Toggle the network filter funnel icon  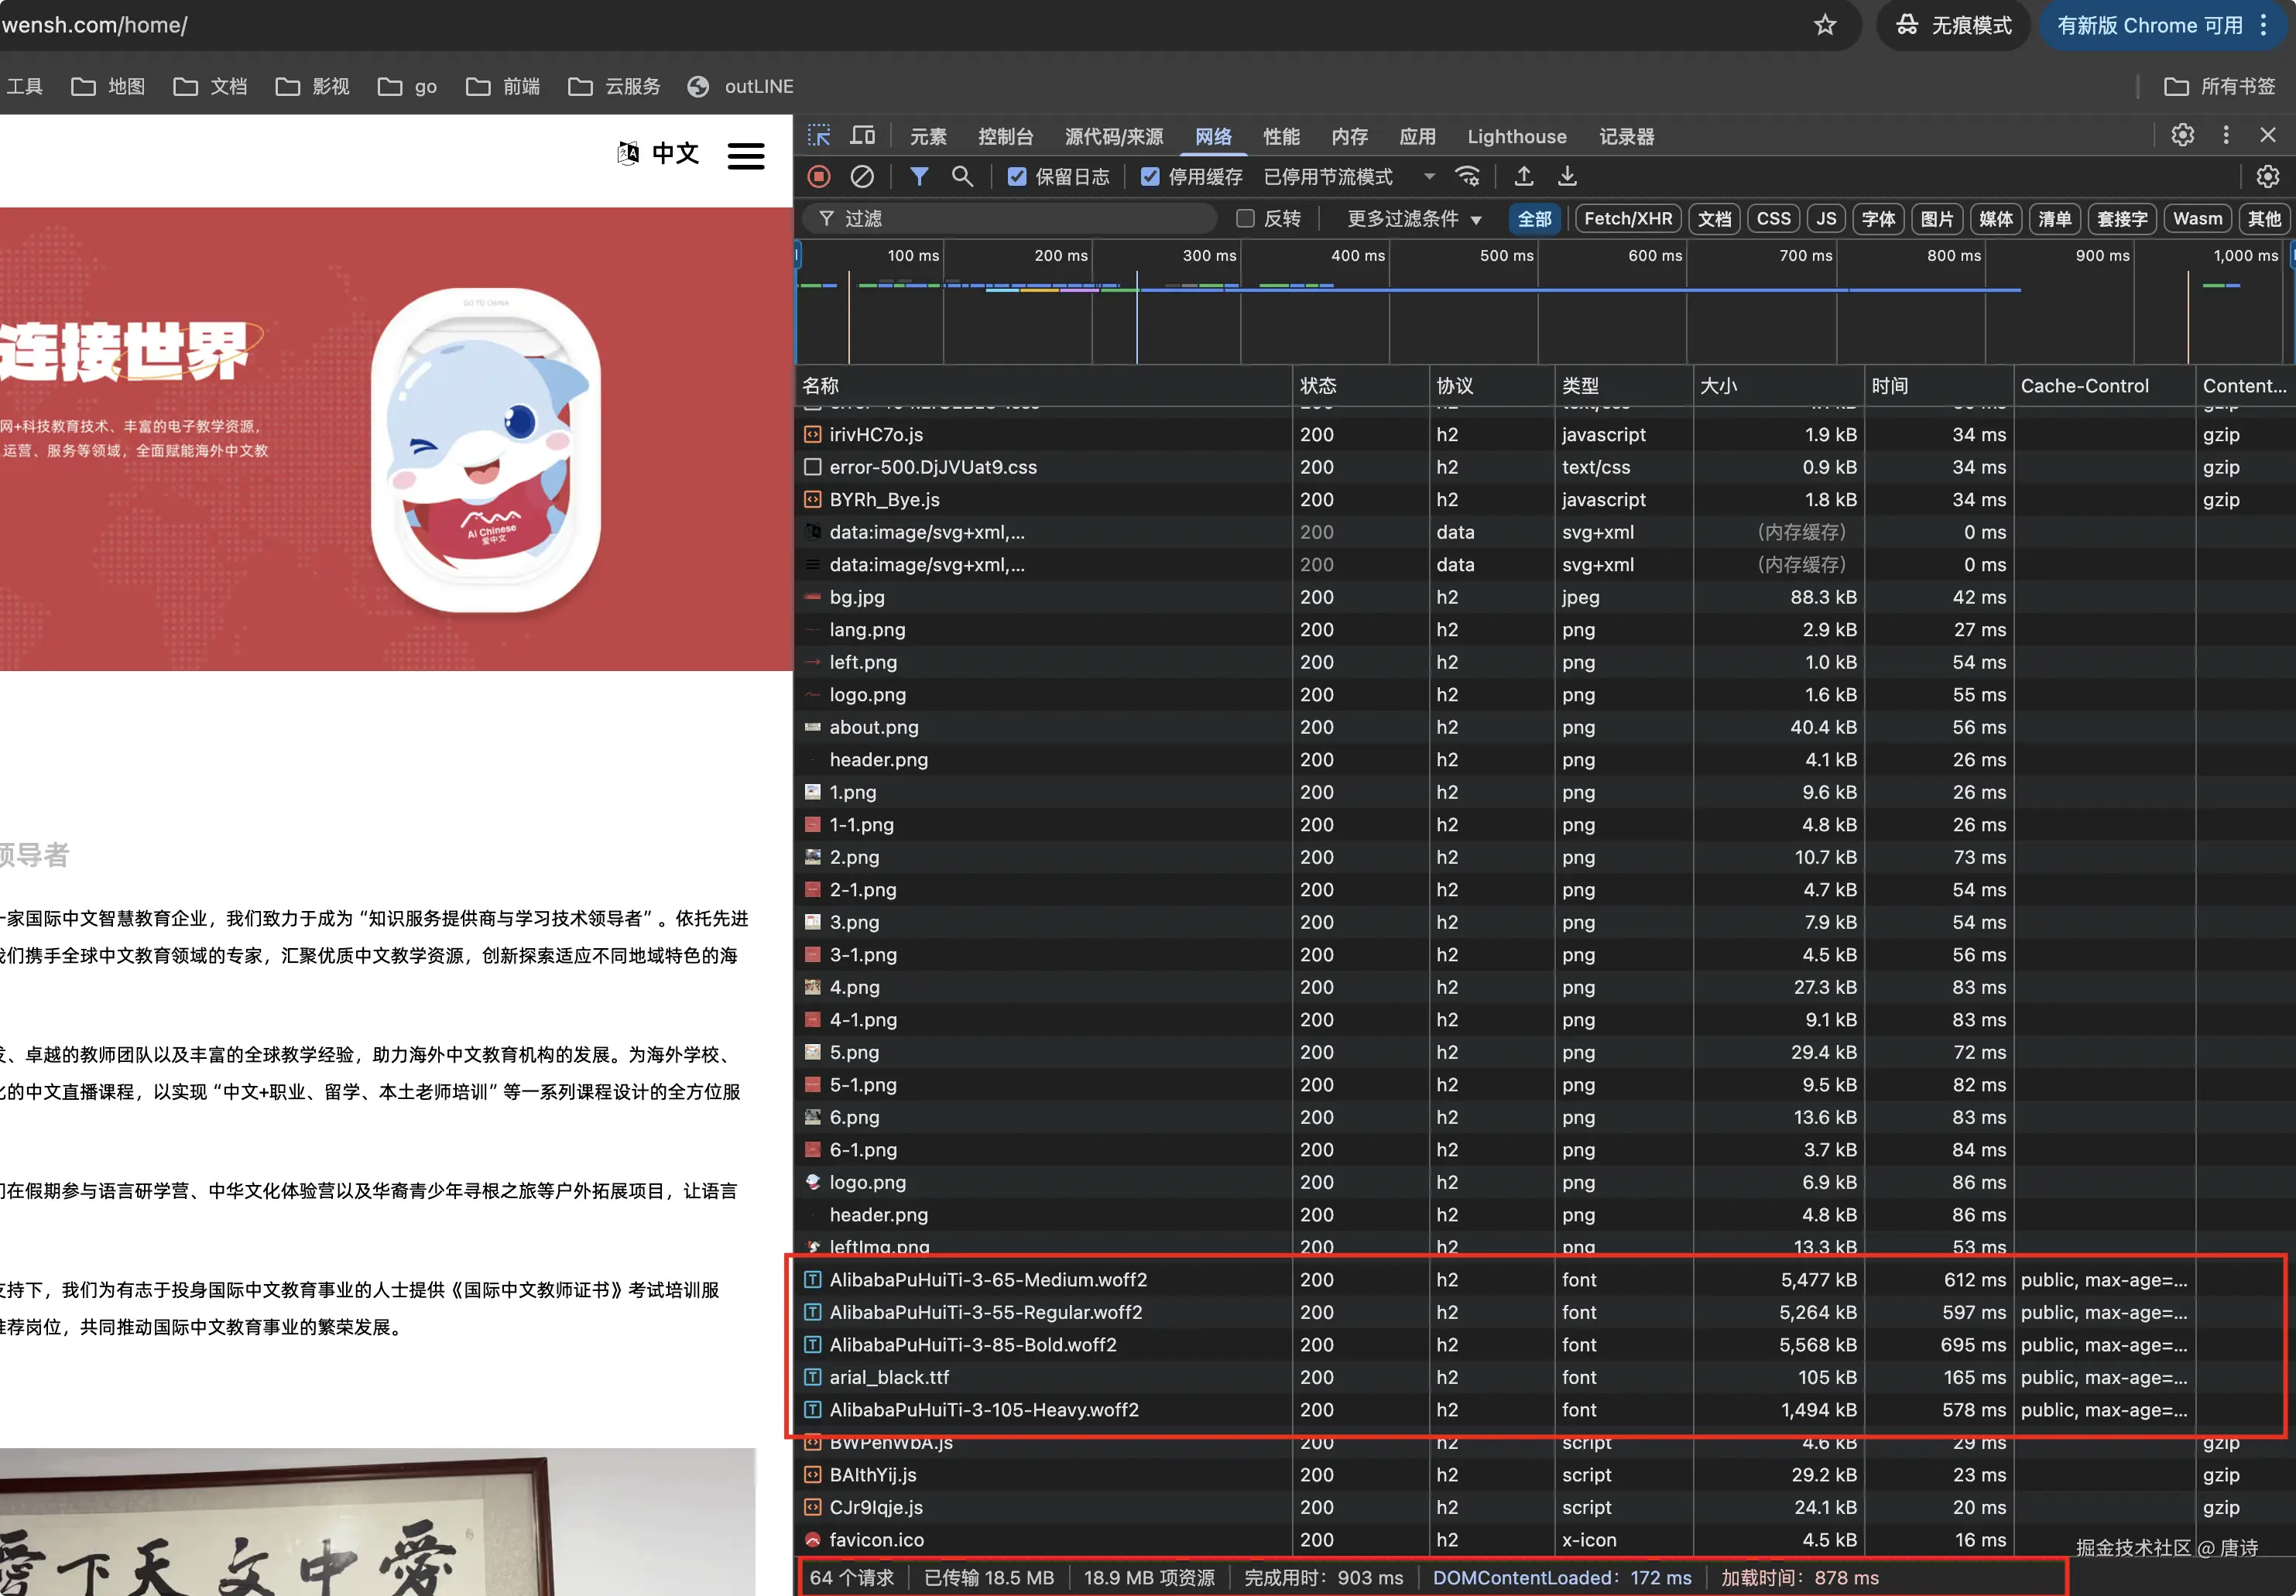(919, 177)
